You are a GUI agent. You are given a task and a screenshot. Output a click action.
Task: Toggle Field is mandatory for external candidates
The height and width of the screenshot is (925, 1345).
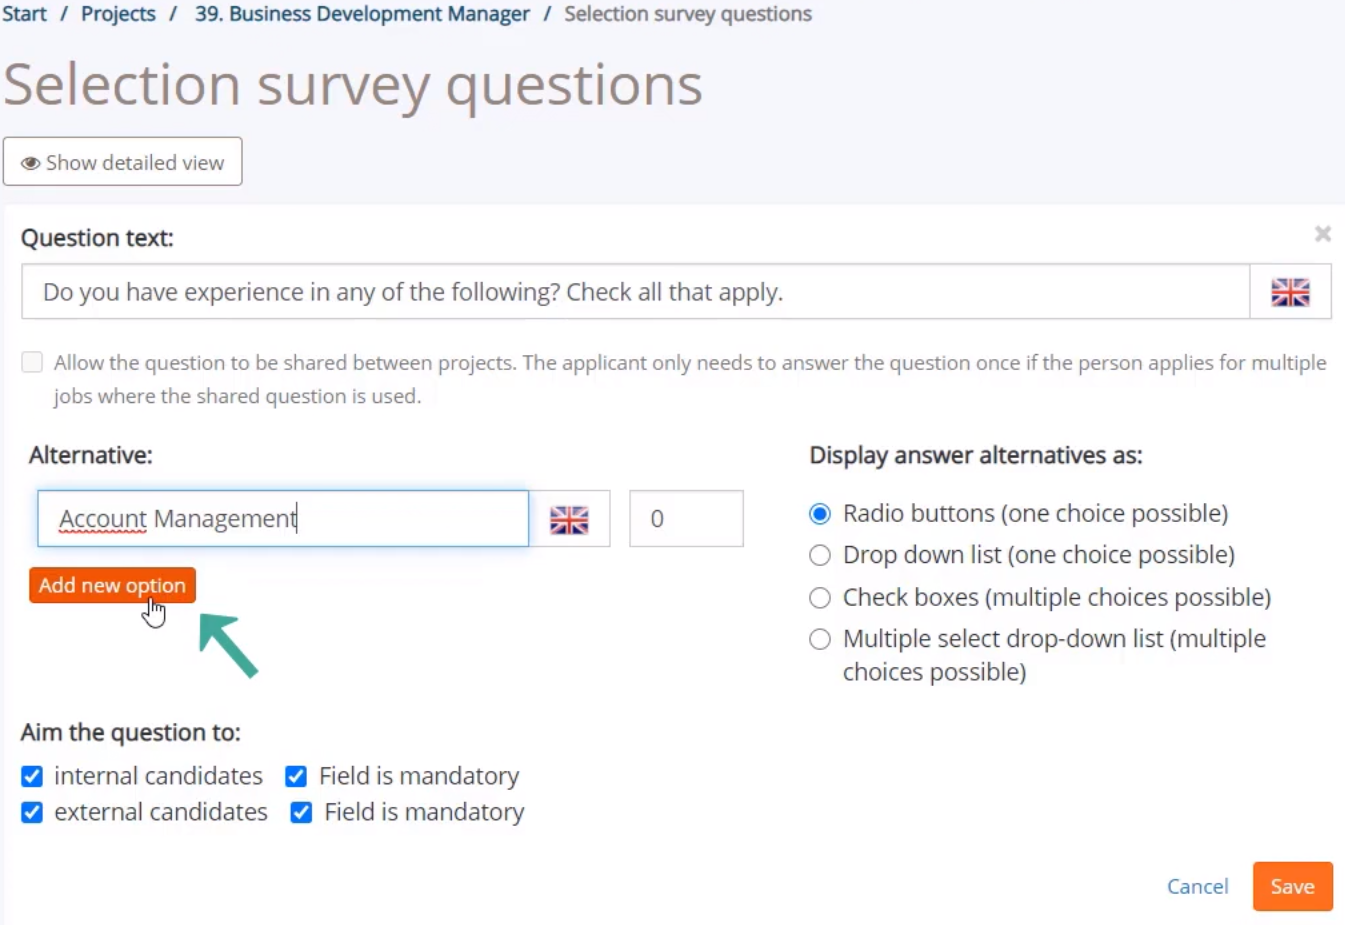301,812
